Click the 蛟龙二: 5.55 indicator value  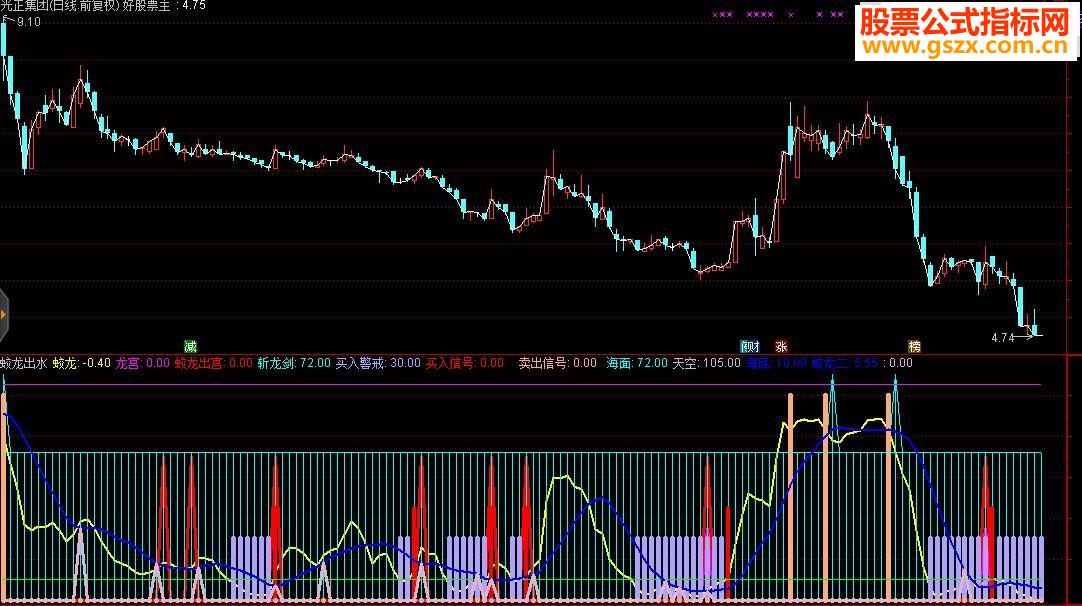point(845,363)
